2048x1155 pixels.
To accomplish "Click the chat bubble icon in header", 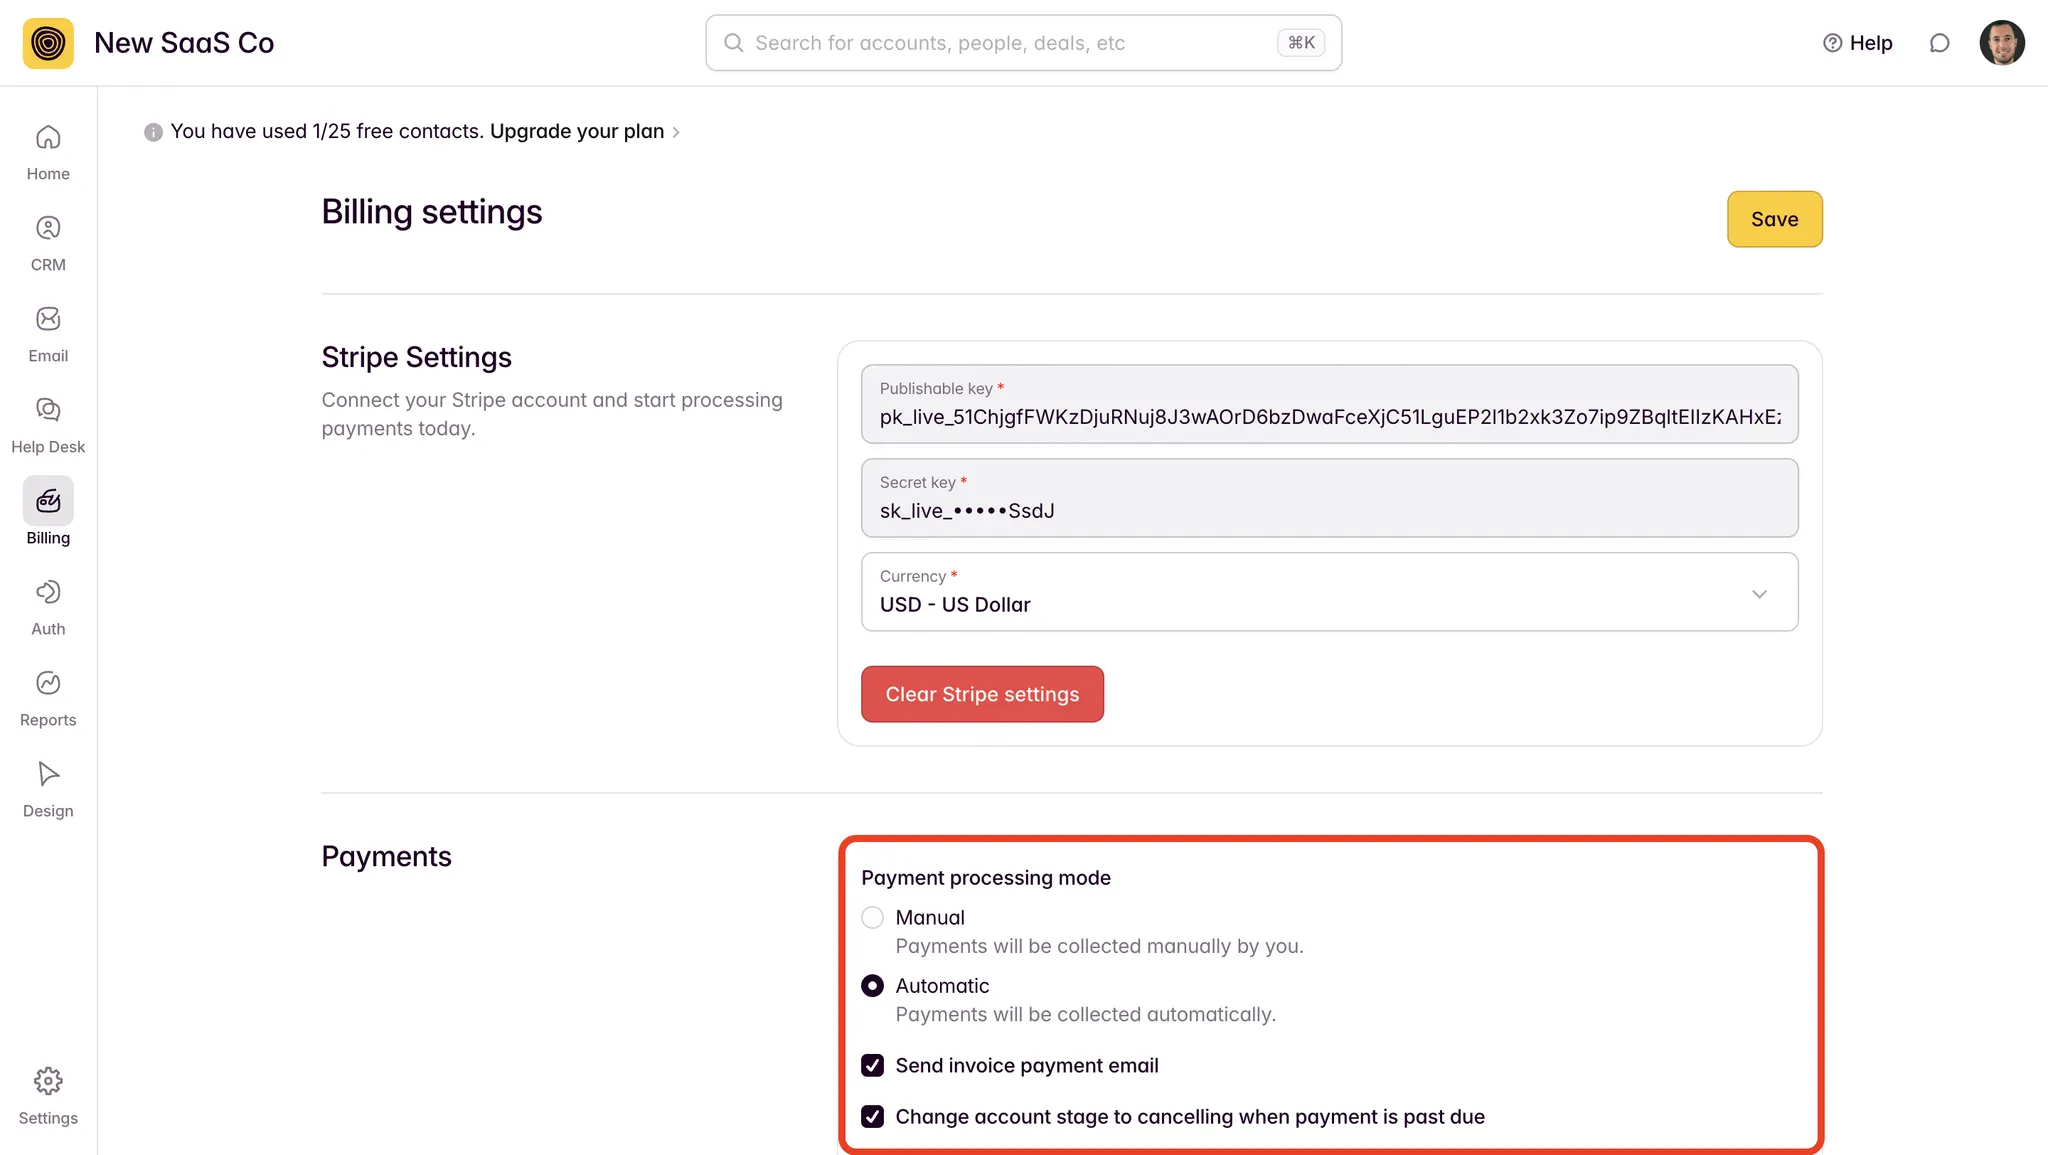I will pos(1939,43).
